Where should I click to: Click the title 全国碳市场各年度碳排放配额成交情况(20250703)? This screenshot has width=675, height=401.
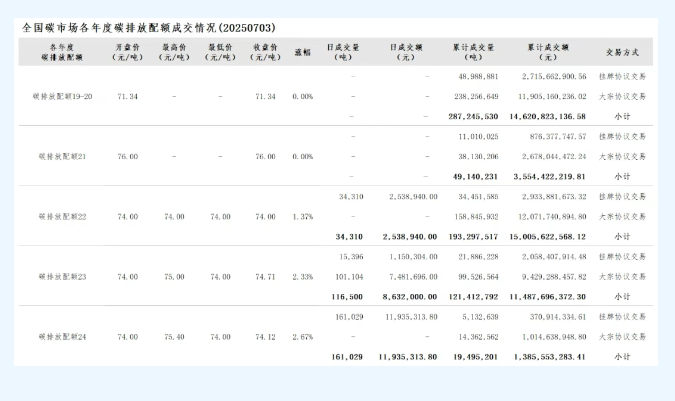point(149,28)
